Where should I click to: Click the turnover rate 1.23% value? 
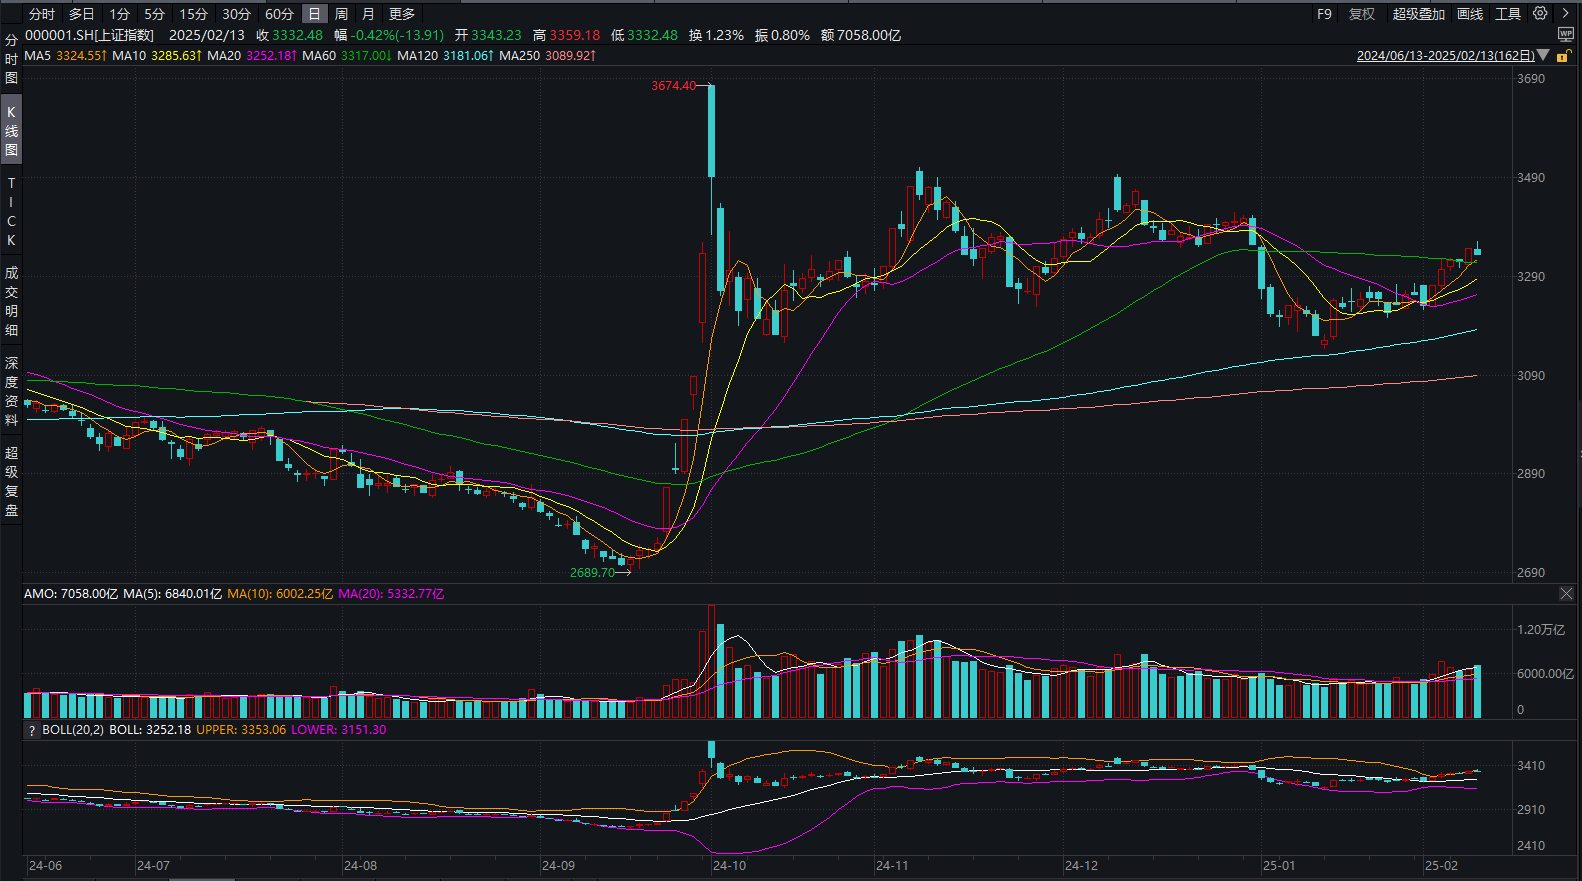coord(724,35)
